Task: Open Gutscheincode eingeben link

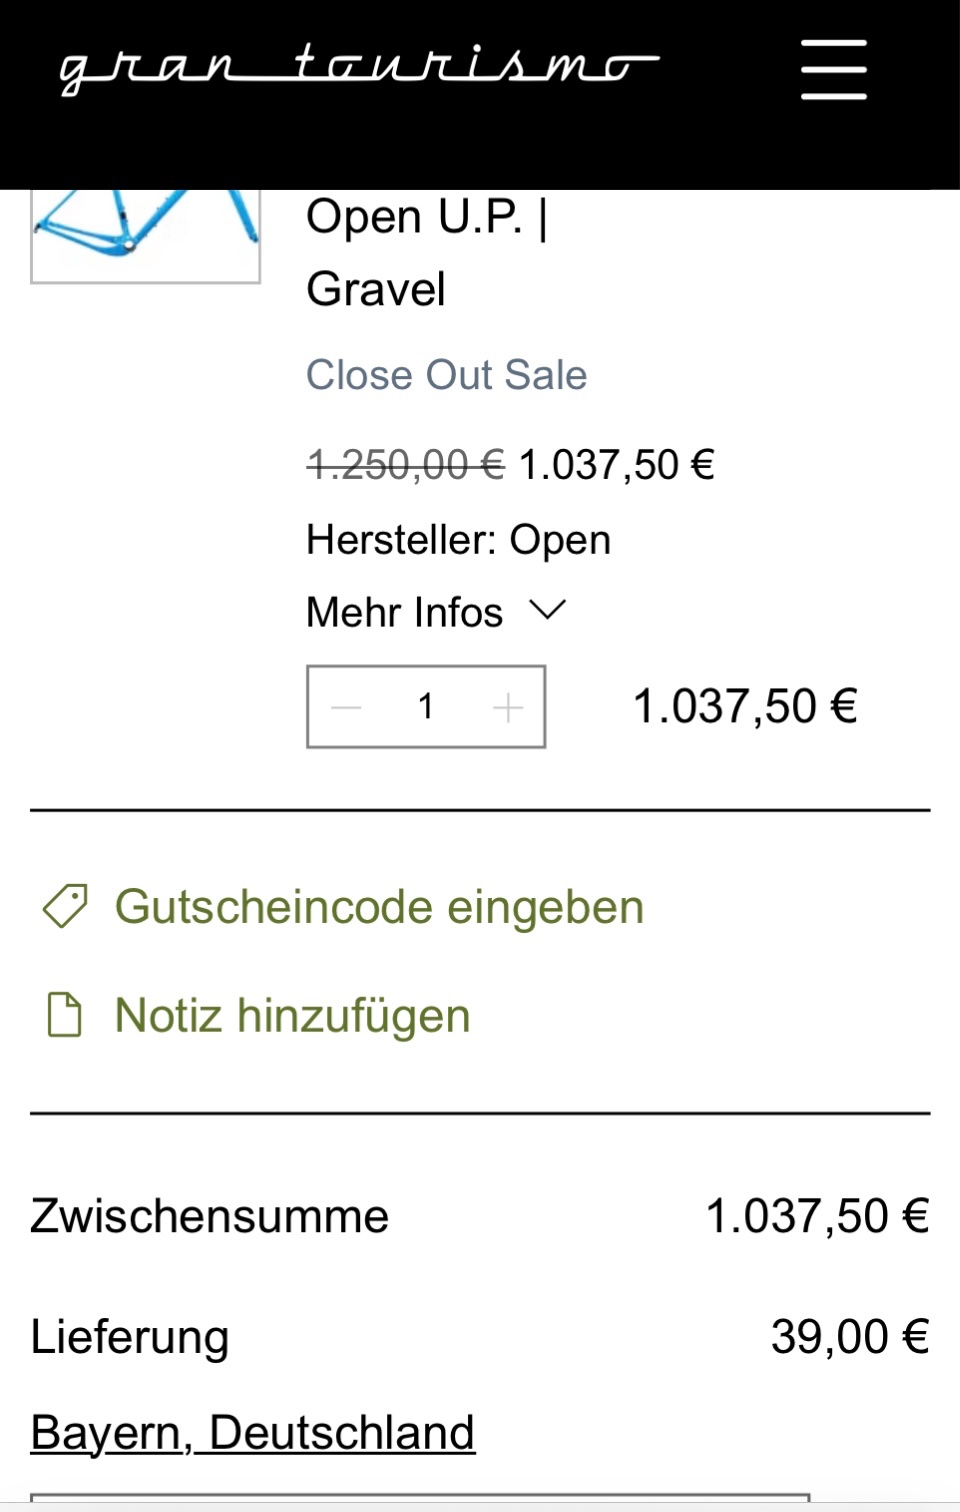Action: point(379,907)
